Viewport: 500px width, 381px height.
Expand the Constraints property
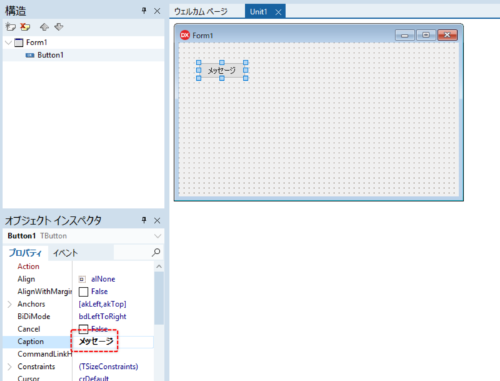coord(10,367)
